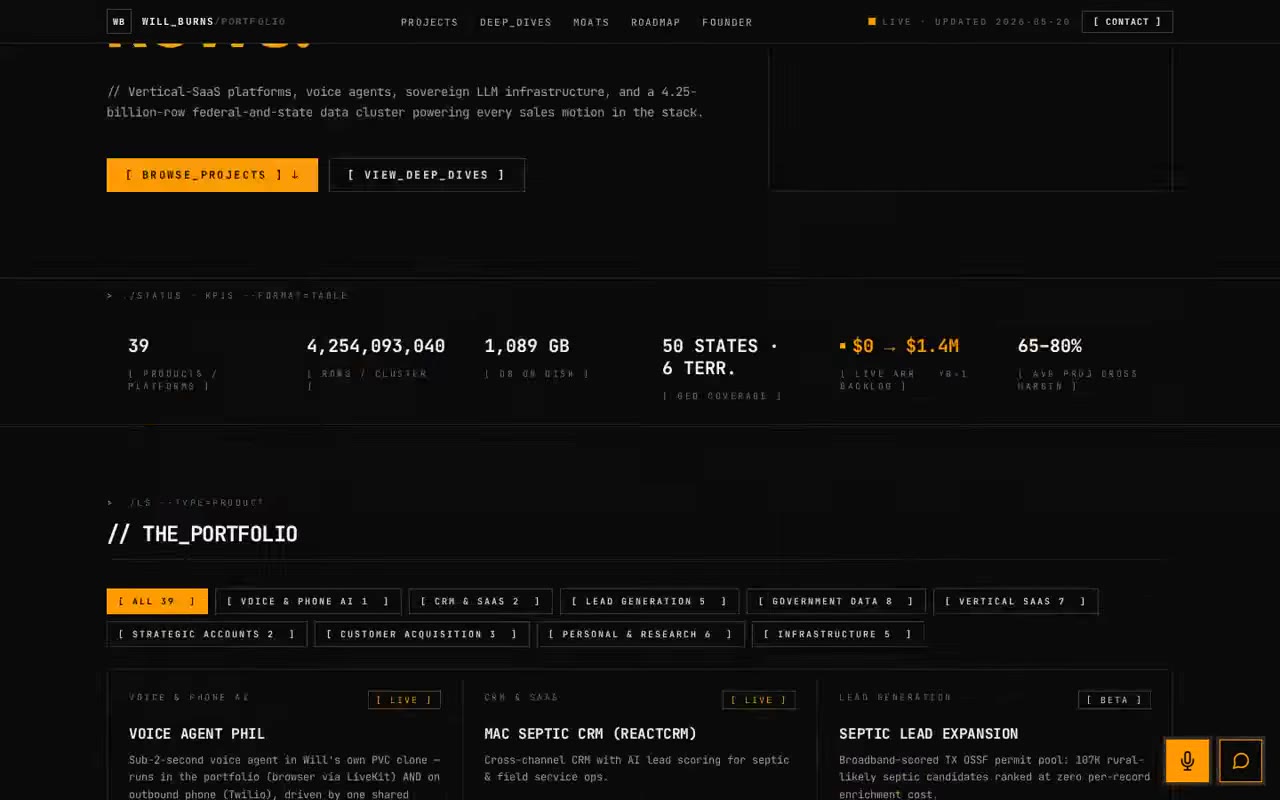1280x800 pixels.
Task: Open the VOICE AGENT PHIL card title
Action: [197, 734]
